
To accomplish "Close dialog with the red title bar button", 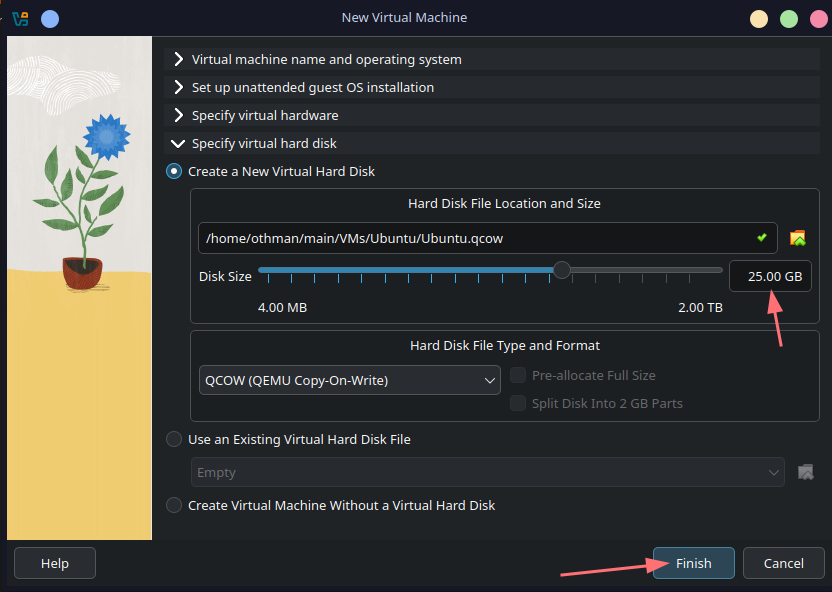I will [x=816, y=18].
